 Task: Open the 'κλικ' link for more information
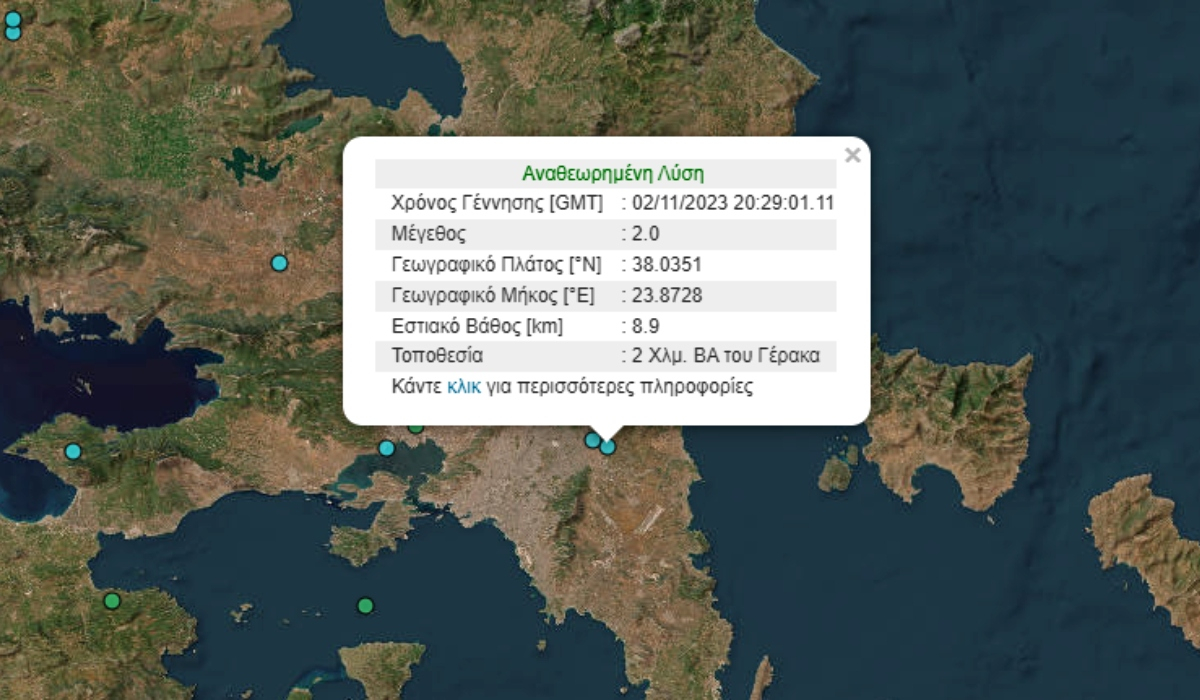point(464,387)
